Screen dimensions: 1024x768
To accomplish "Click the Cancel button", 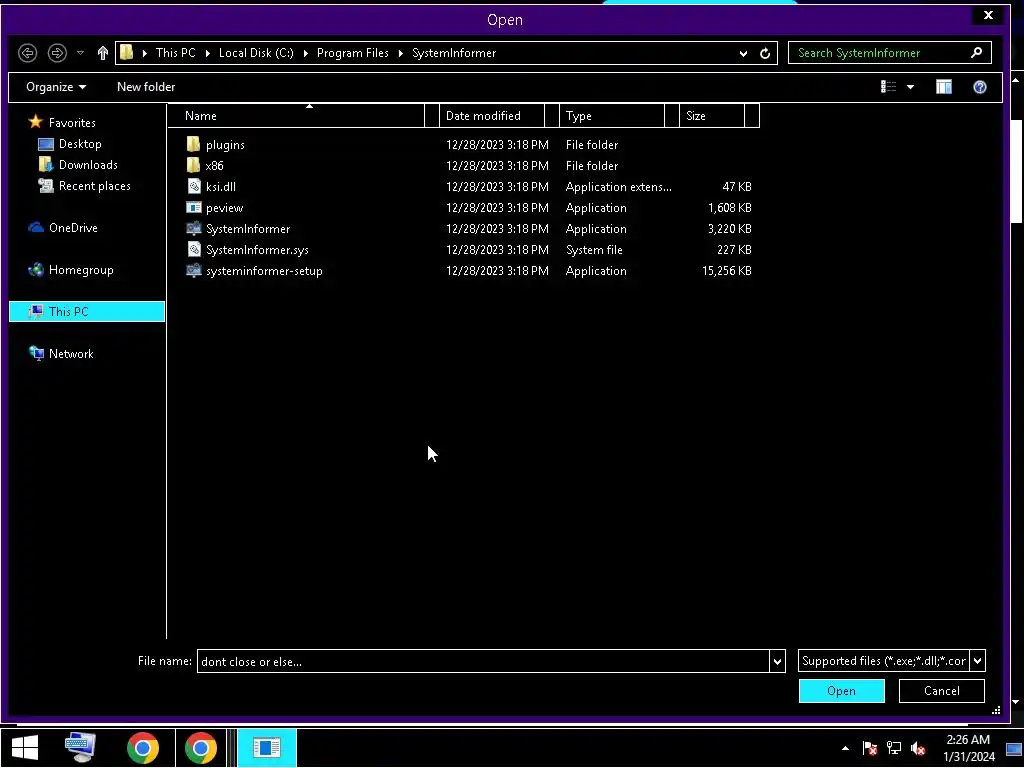I will pos(942,691).
